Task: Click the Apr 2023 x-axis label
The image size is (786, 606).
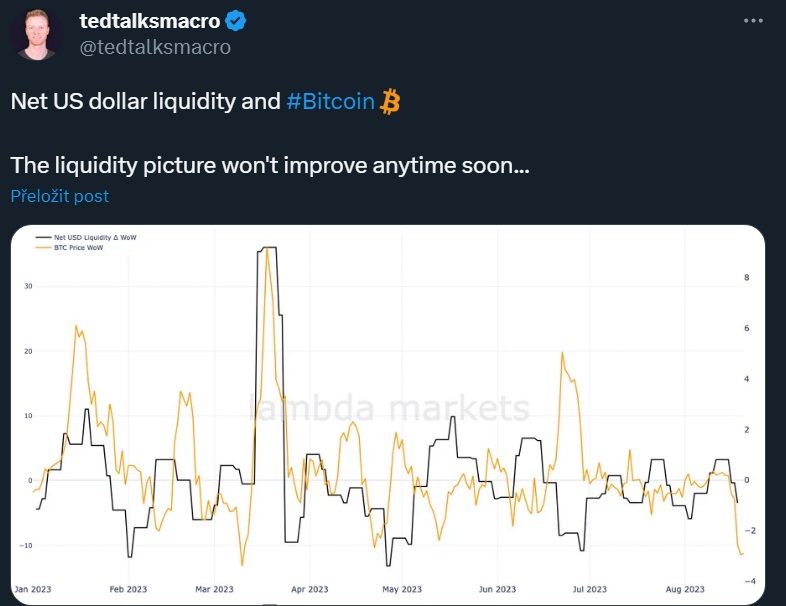Action: (309, 590)
